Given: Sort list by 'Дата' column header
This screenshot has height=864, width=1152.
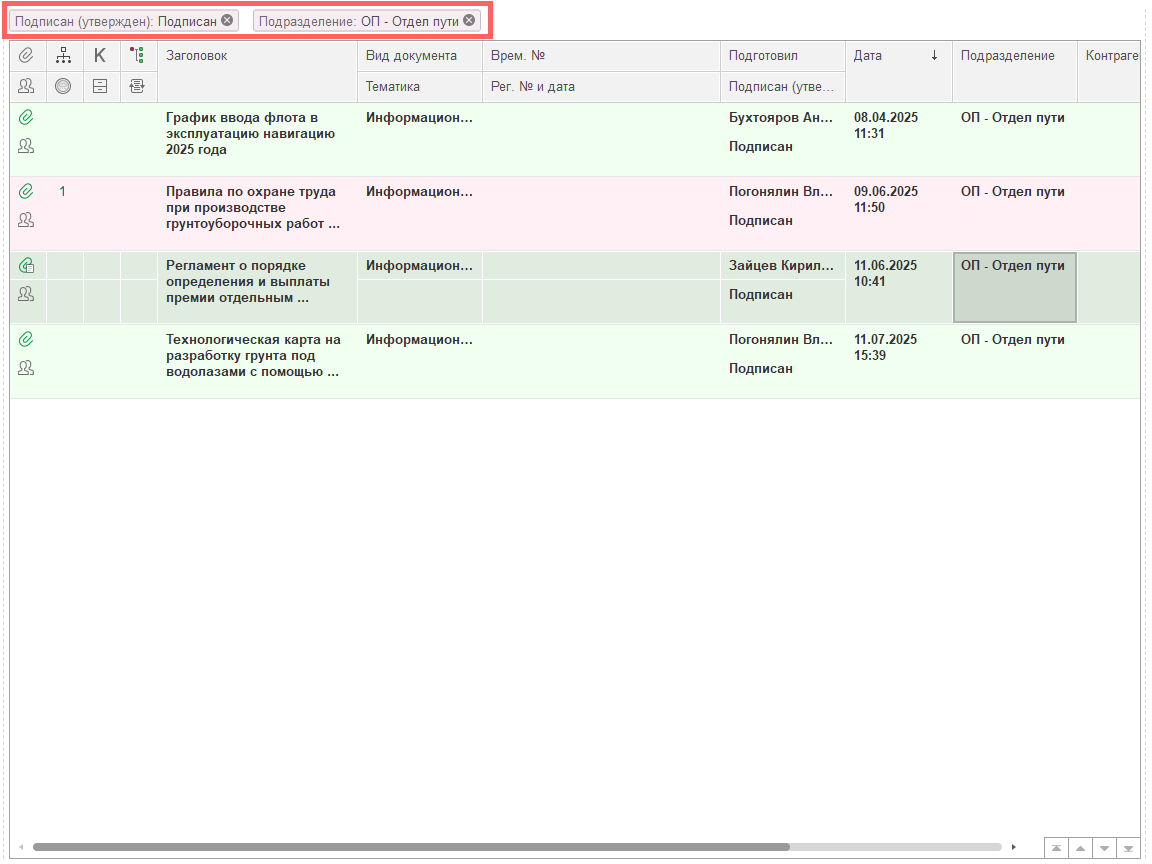Looking at the screenshot, I should (896, 56).
